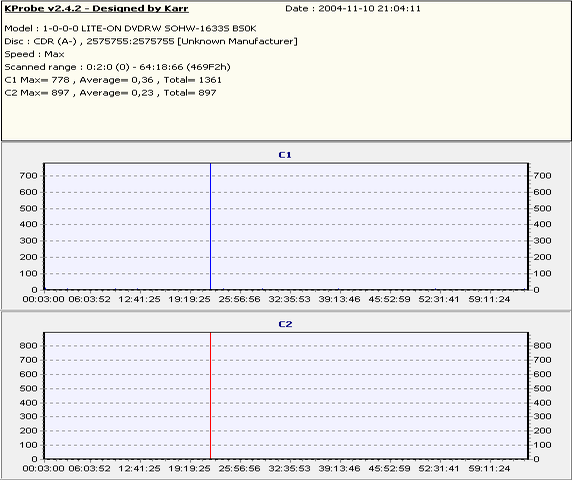Click 700 on the C1 chart right axis
Image resolution: width=572 pixels, height=480 pixels.
[542, 176]
